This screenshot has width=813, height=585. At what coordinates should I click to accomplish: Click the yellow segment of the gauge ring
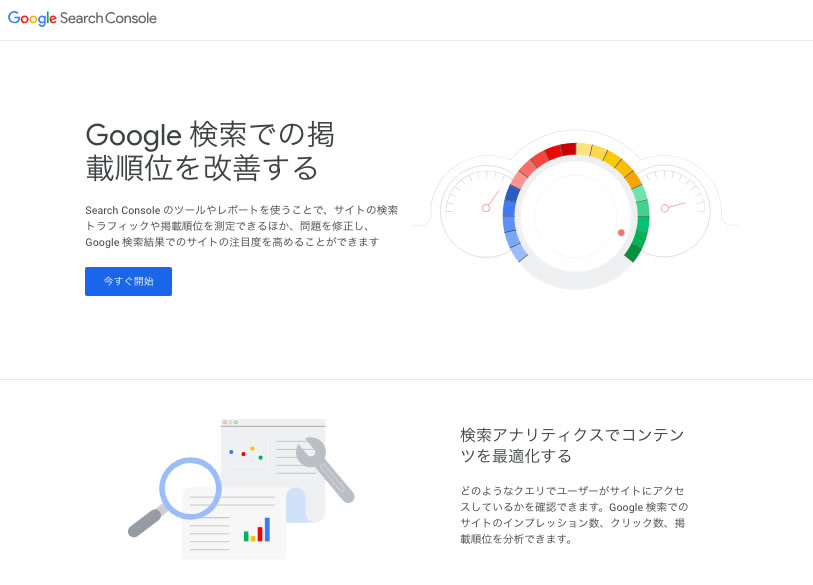(x=610, y=159)
